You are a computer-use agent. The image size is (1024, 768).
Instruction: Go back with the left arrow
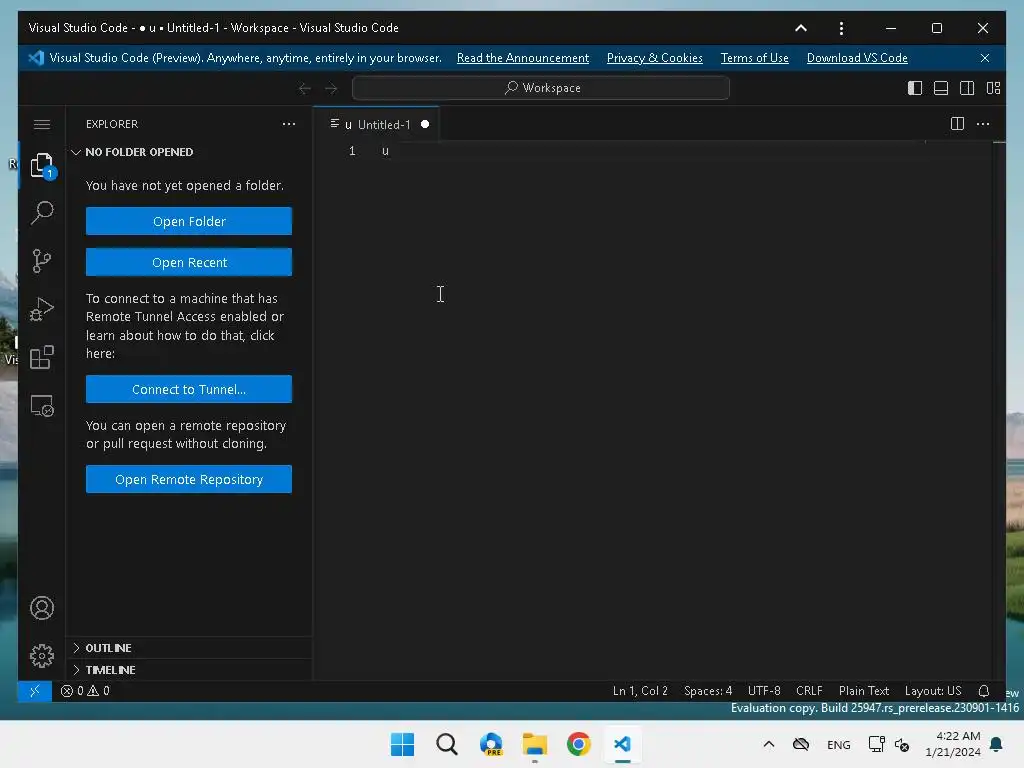[304, 88]
